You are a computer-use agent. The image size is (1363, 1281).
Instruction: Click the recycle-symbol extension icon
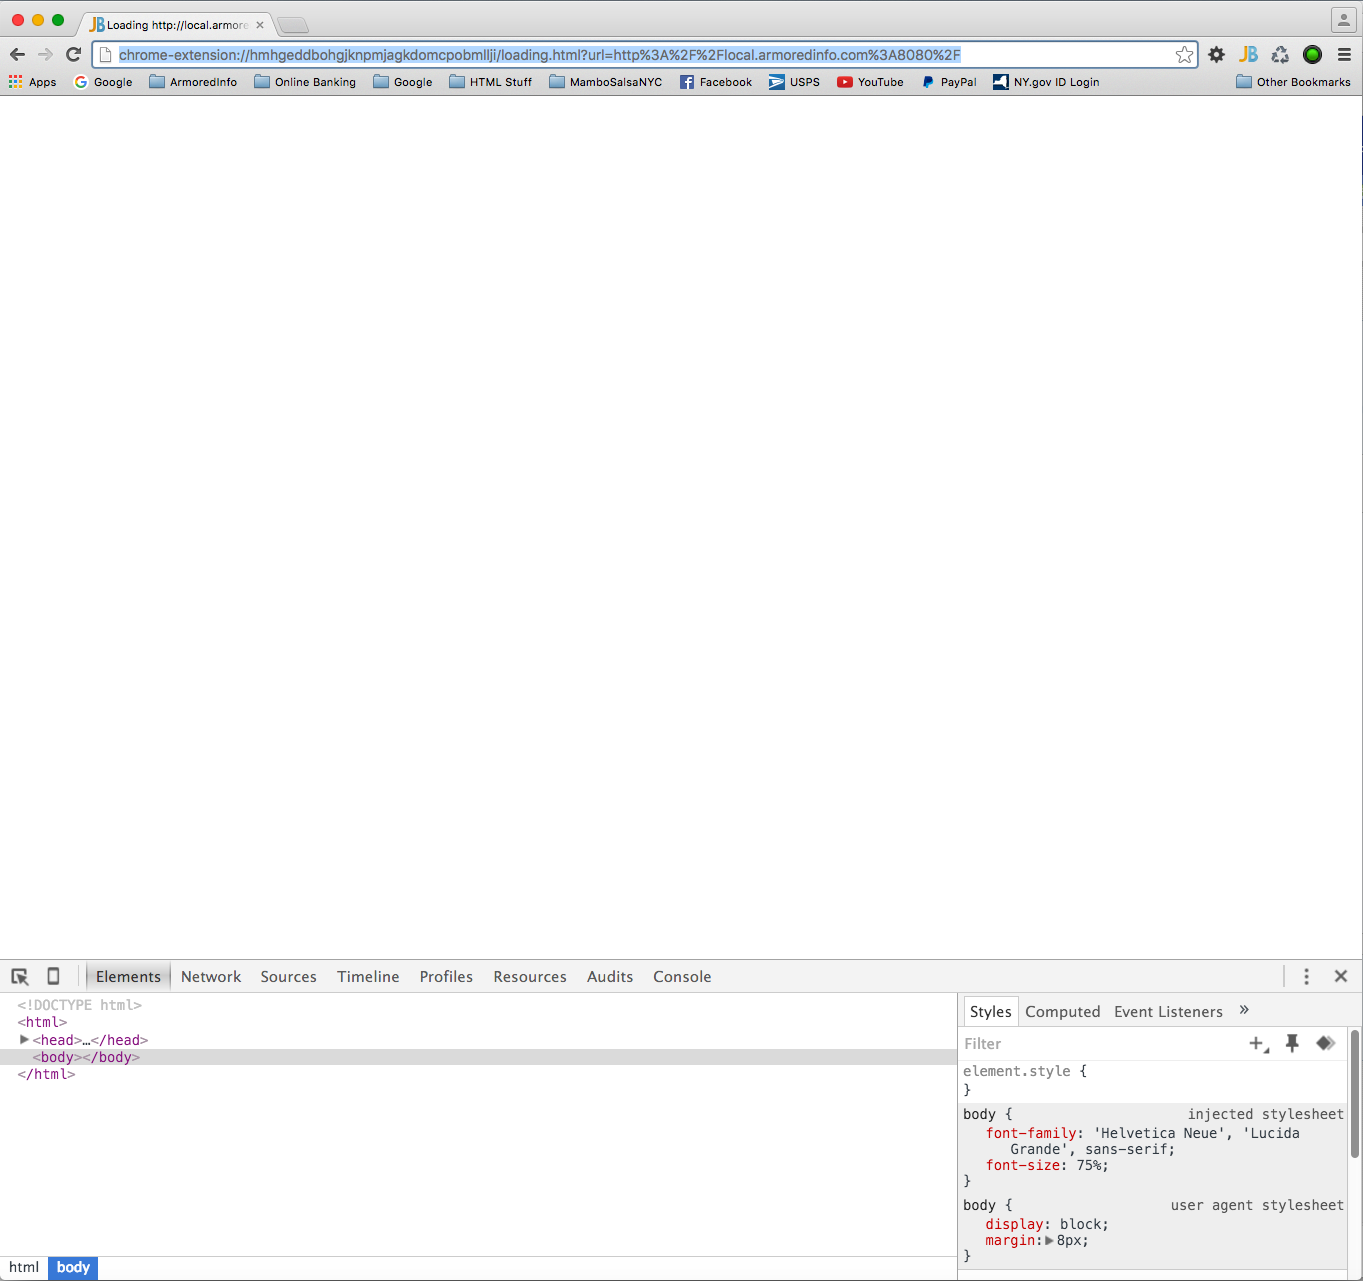[x=1280, y=55]
